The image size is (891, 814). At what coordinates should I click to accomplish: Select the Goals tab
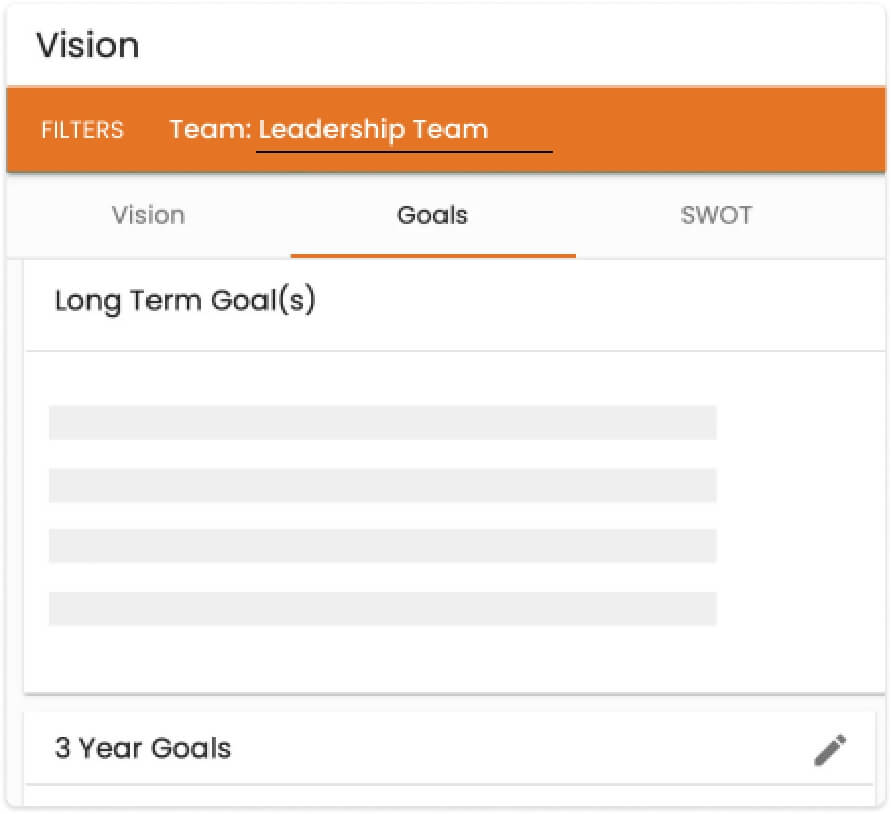click(x=432, y=215)
